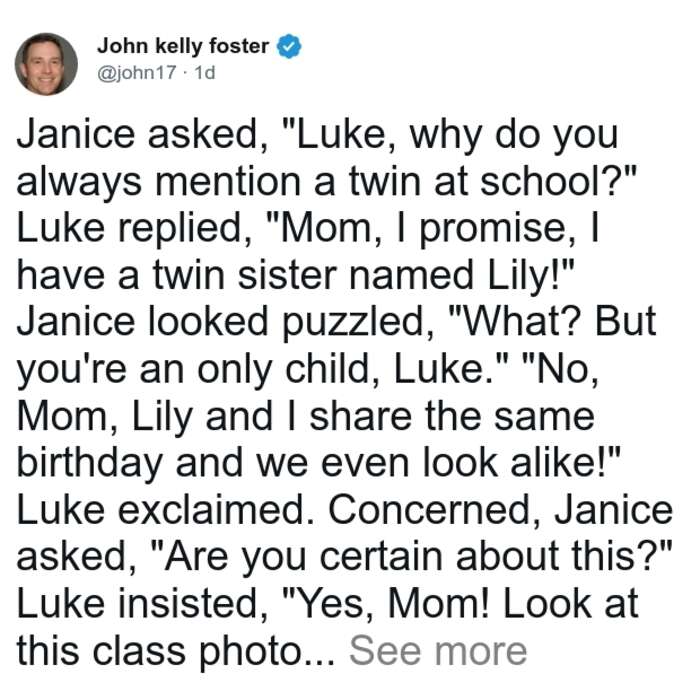700x700 pixels.
Task: Visit the @john17 handle link
Action: click(137, 72)
